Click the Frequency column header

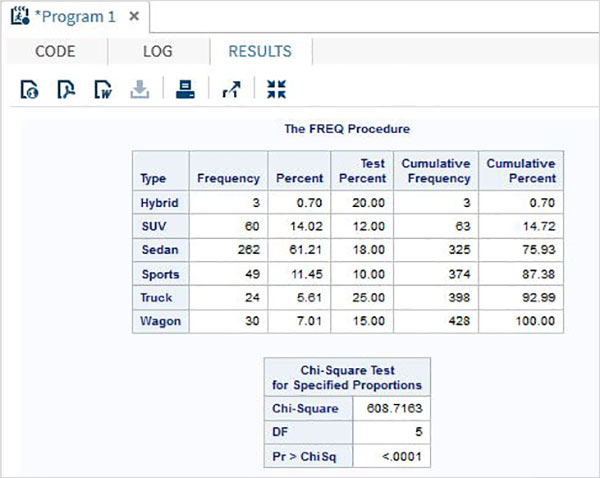point(229,178)
